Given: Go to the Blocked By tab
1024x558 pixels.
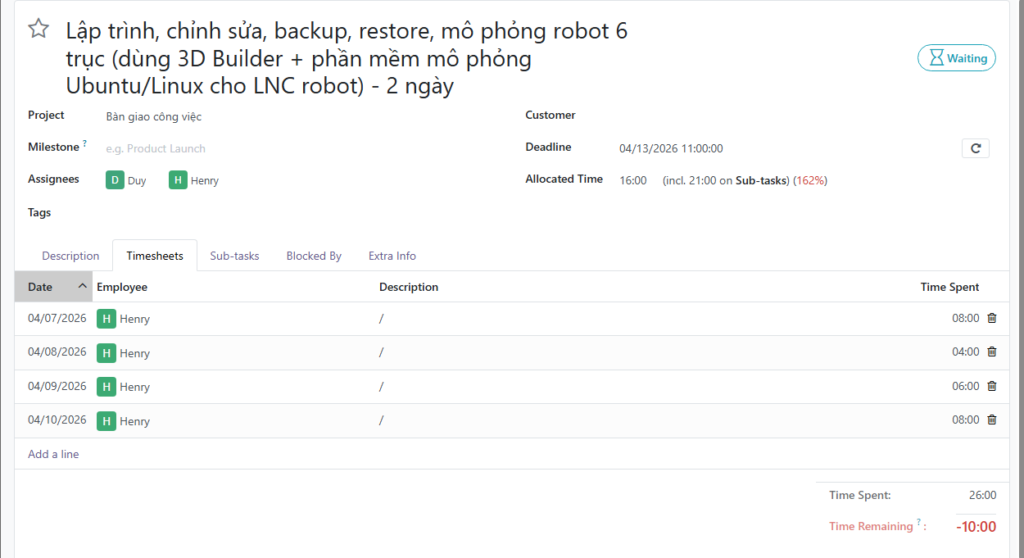Looking at the screenshot, I should point(314,256).
